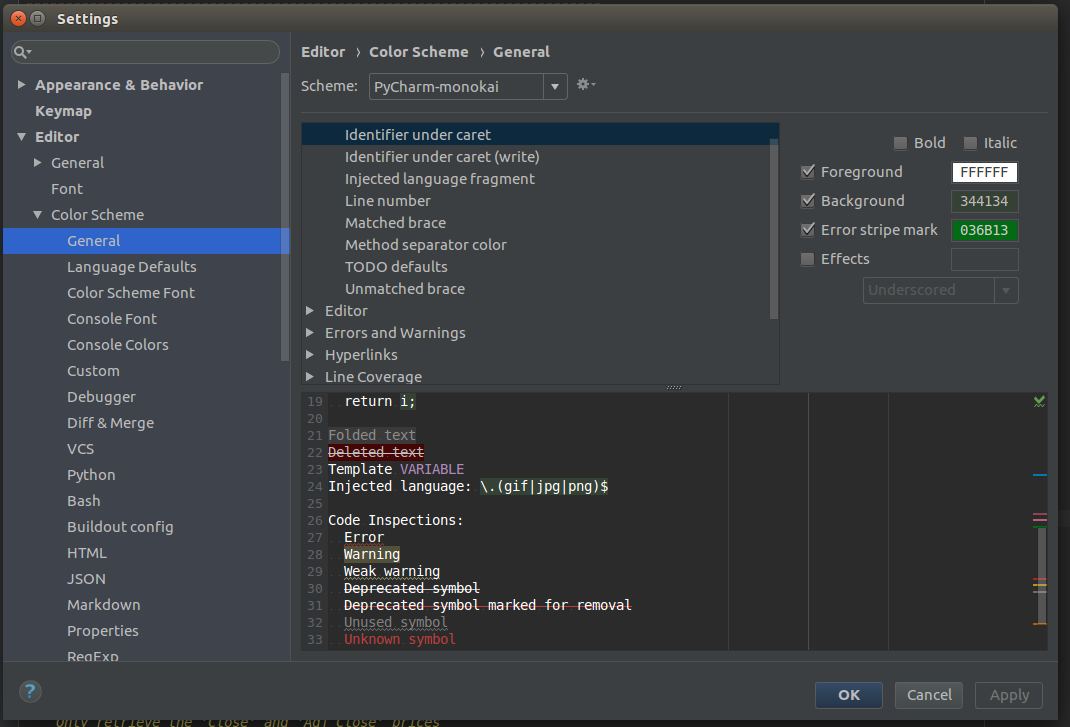Open the Scheme dropdown showing PyCharm-monokai
The width and height of the screenshot is (1070, 727).
click(555, 87)
